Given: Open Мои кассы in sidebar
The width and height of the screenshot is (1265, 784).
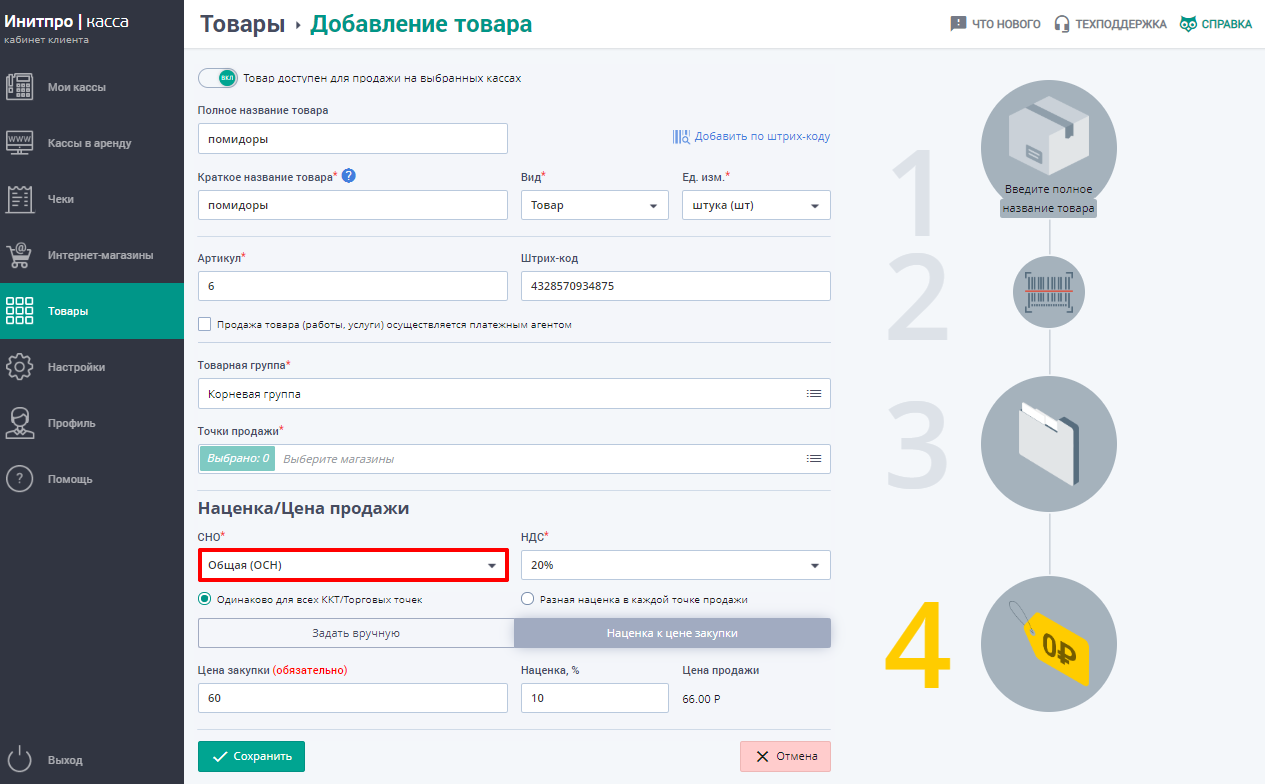Looking at the screenshot, I should click(92, 87).
